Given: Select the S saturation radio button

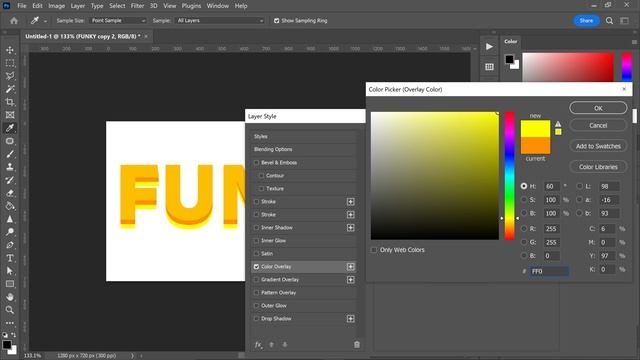Looking at the screenshot, I should point(524,200).
